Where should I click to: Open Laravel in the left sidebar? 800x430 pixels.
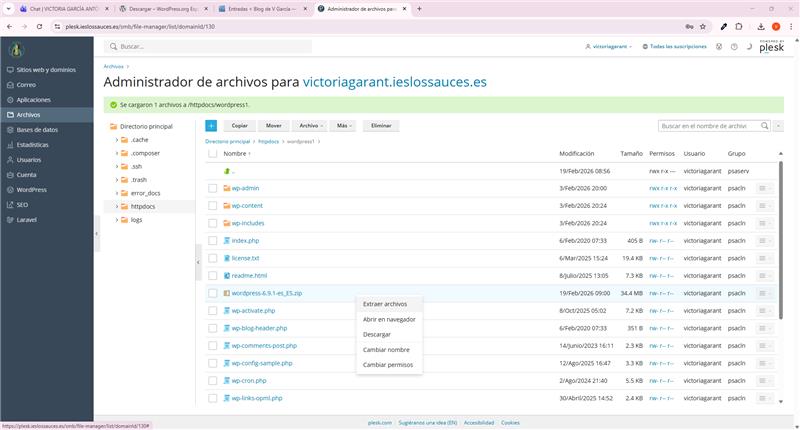[x=27, y=219]
